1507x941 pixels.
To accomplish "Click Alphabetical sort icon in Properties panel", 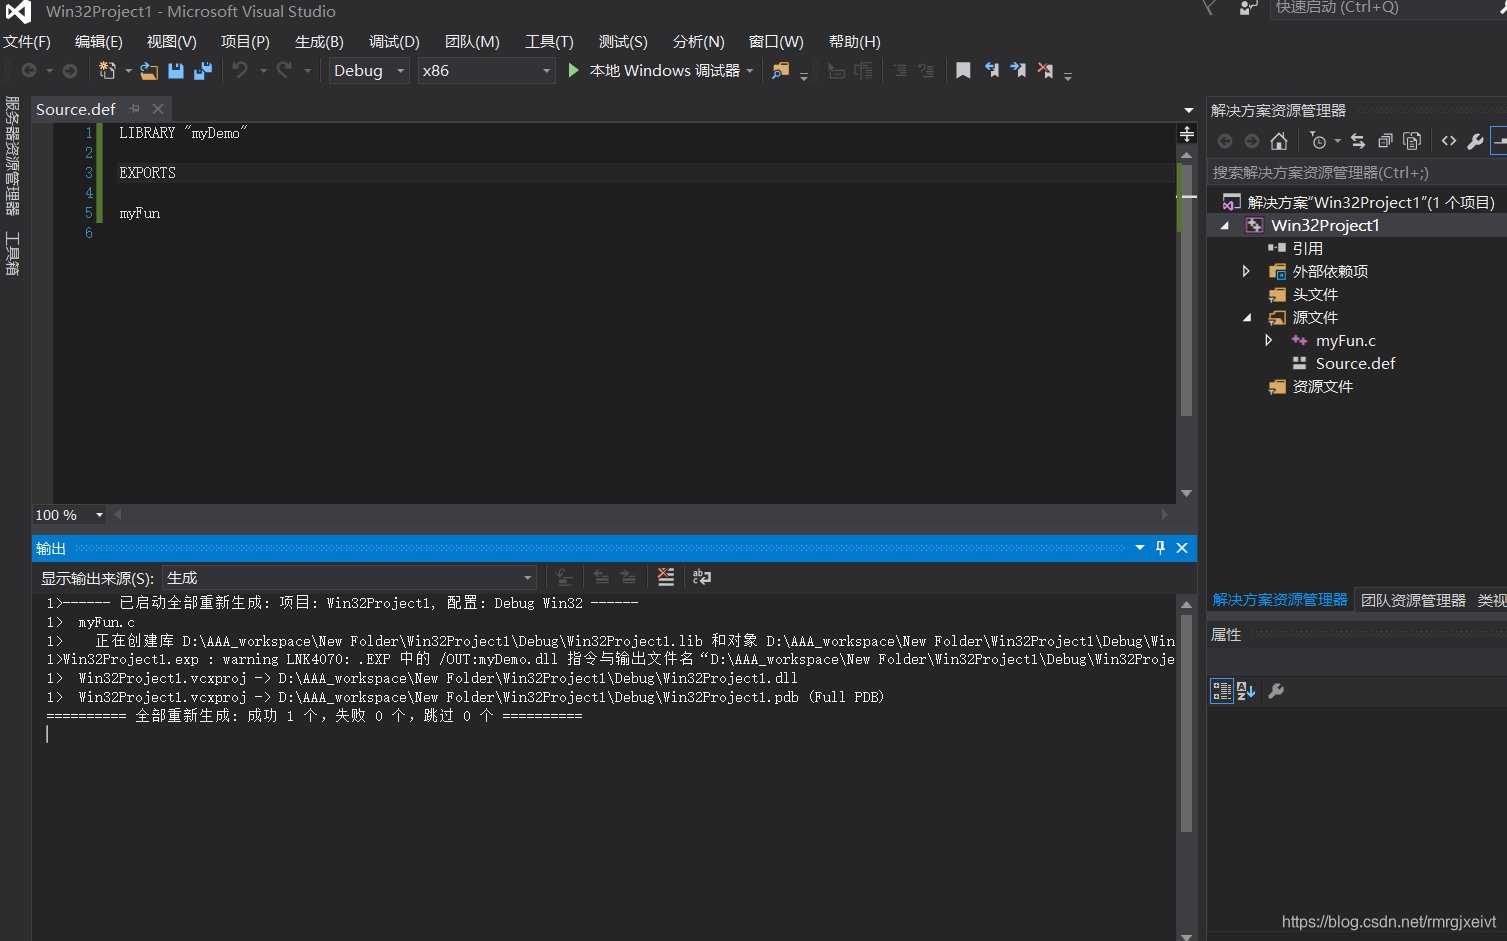I will (1246, 691).
